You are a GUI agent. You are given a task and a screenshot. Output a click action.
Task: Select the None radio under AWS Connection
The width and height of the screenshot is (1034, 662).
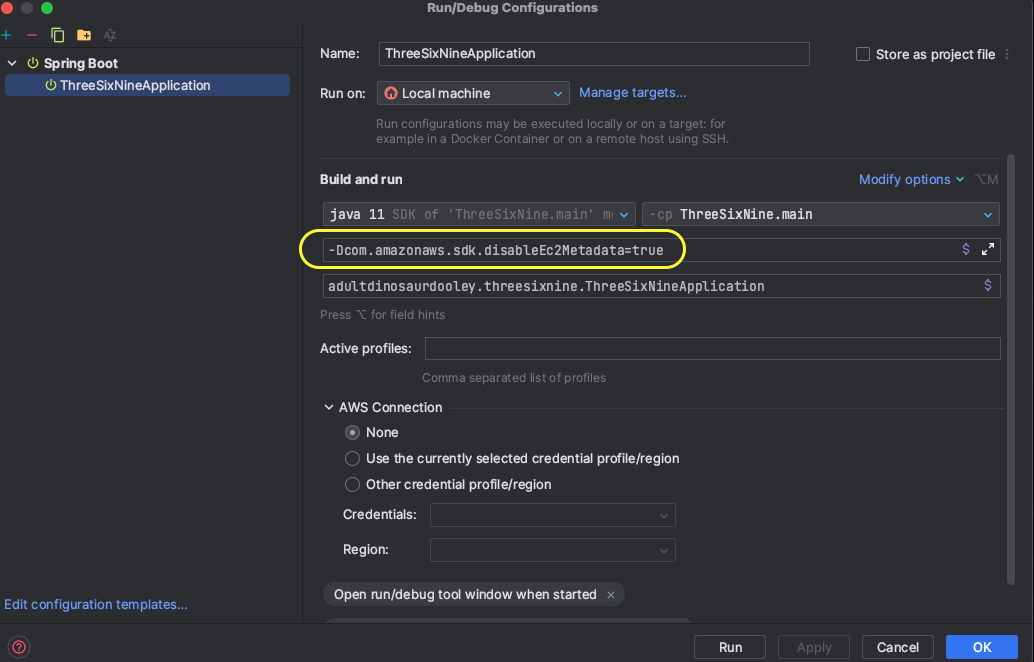pyautogui.click(x=351, y=432)
